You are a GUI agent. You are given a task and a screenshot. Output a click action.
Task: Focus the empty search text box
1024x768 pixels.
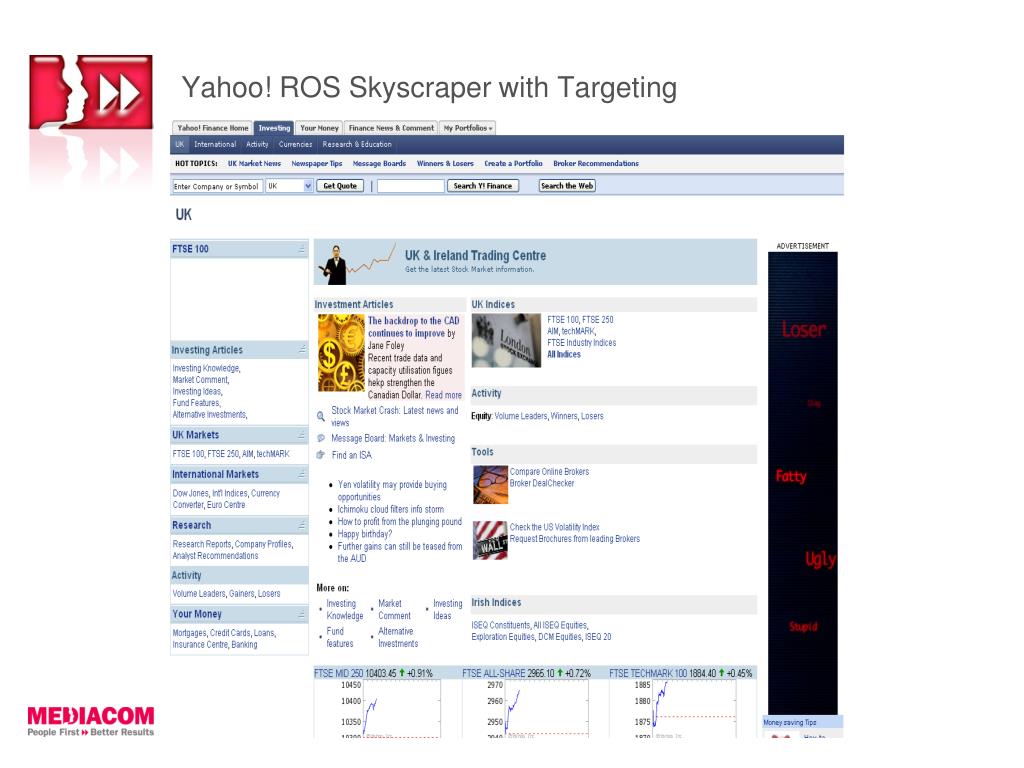[x=410, y=186]
